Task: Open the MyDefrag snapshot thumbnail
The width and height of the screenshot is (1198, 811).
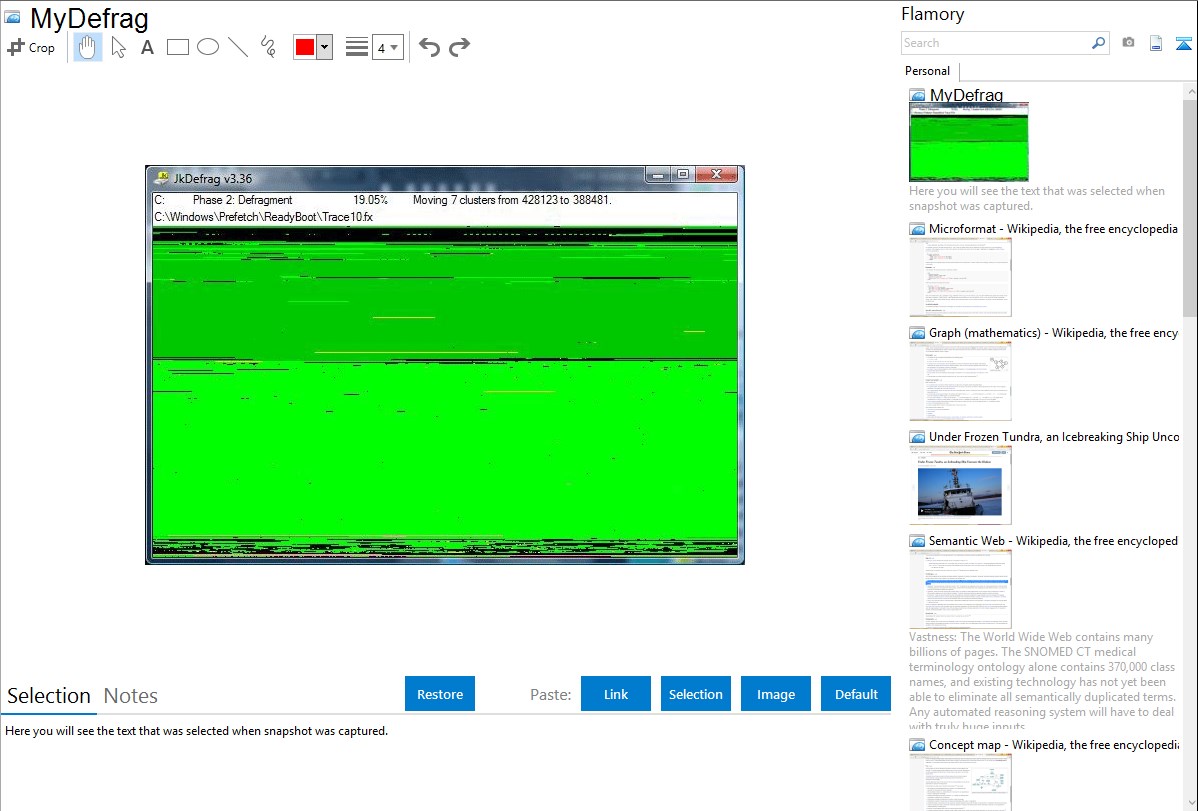Action: (x=969, y=142)
